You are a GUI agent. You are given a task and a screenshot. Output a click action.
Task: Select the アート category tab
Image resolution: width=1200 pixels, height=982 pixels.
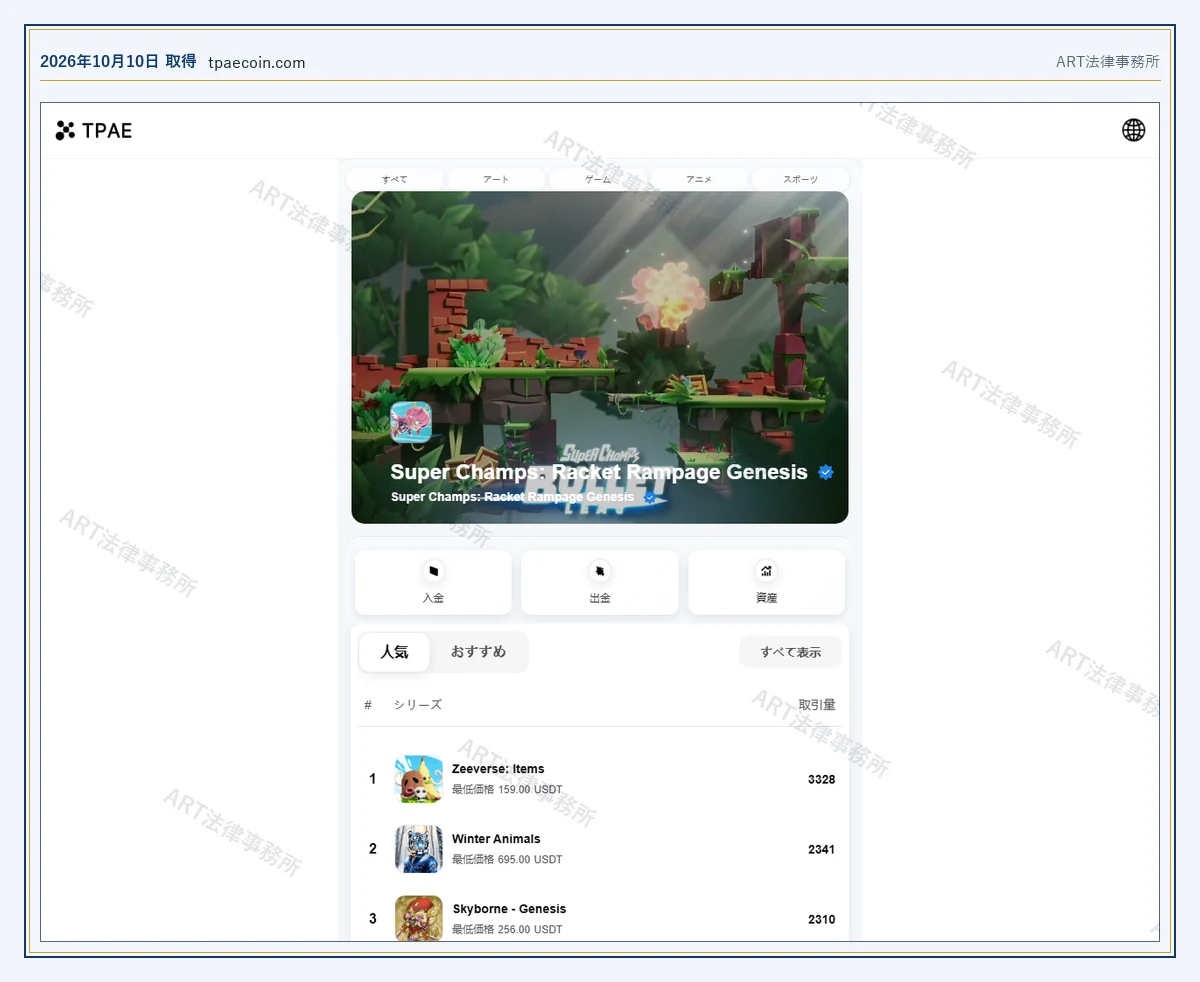point(497,179)
